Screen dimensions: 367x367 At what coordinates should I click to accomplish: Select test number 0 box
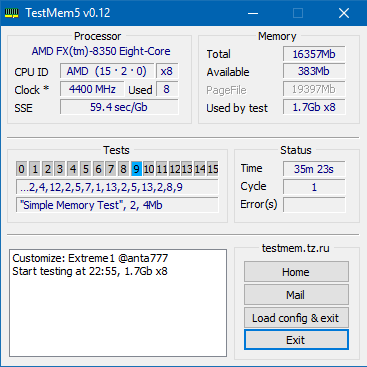21,169
